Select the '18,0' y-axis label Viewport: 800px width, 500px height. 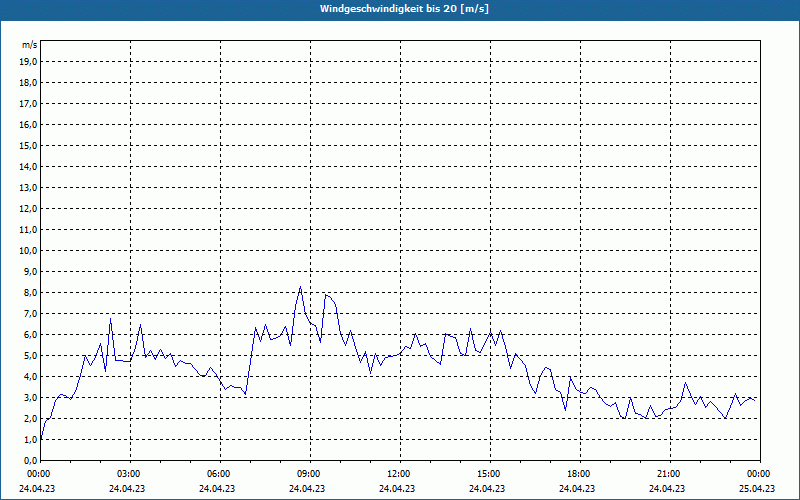click(28, 83)
